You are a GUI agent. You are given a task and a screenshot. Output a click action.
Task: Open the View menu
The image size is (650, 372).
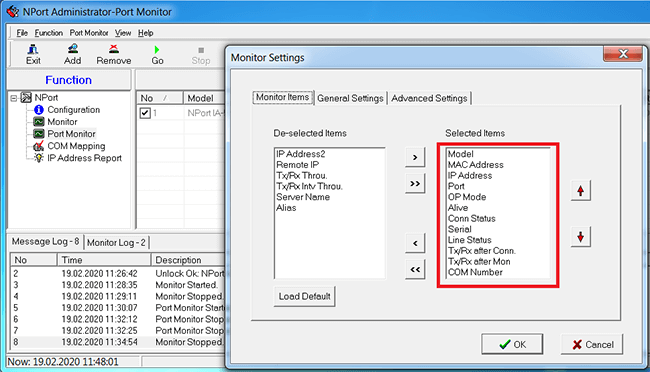(x=123, y=33)
